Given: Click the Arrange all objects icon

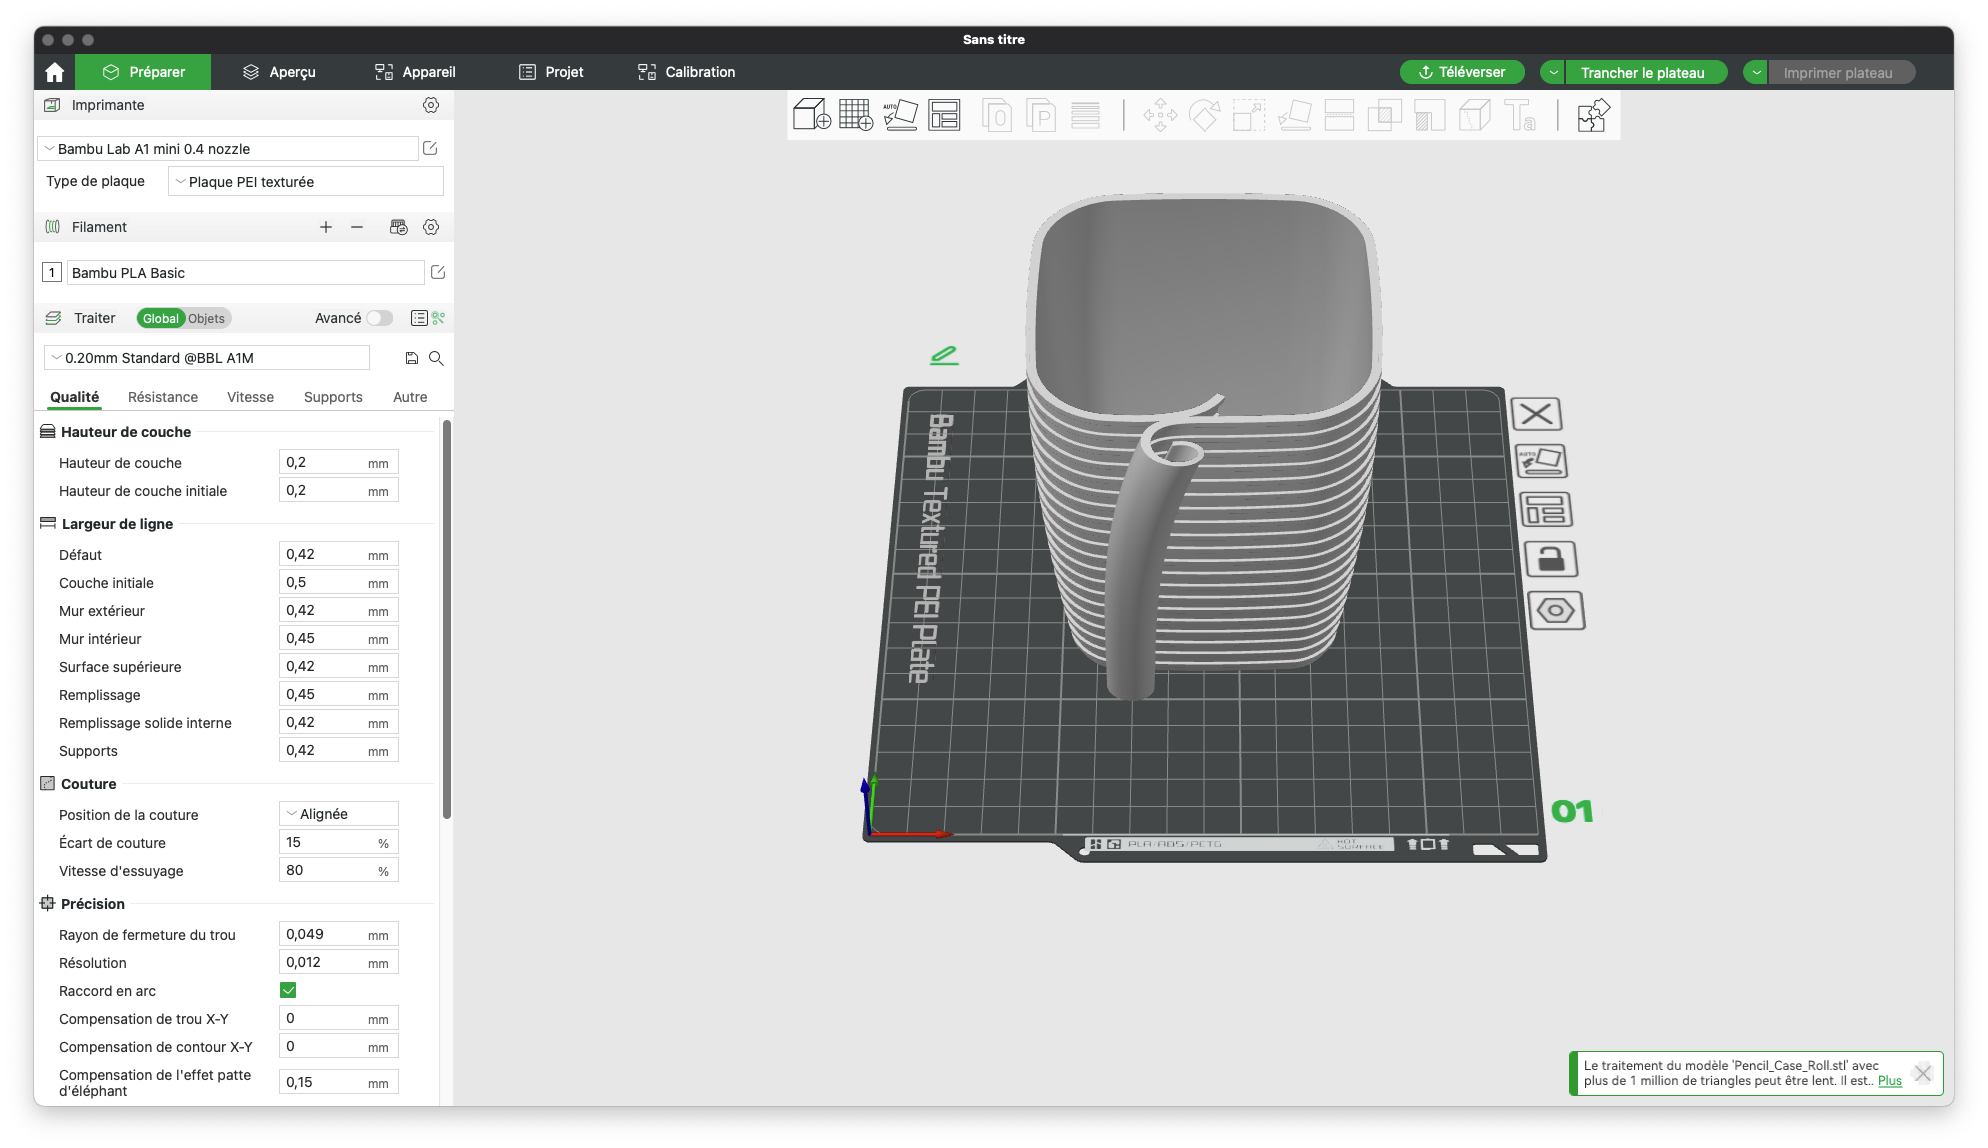Looking at the screenshot, I should pos(944,115).
